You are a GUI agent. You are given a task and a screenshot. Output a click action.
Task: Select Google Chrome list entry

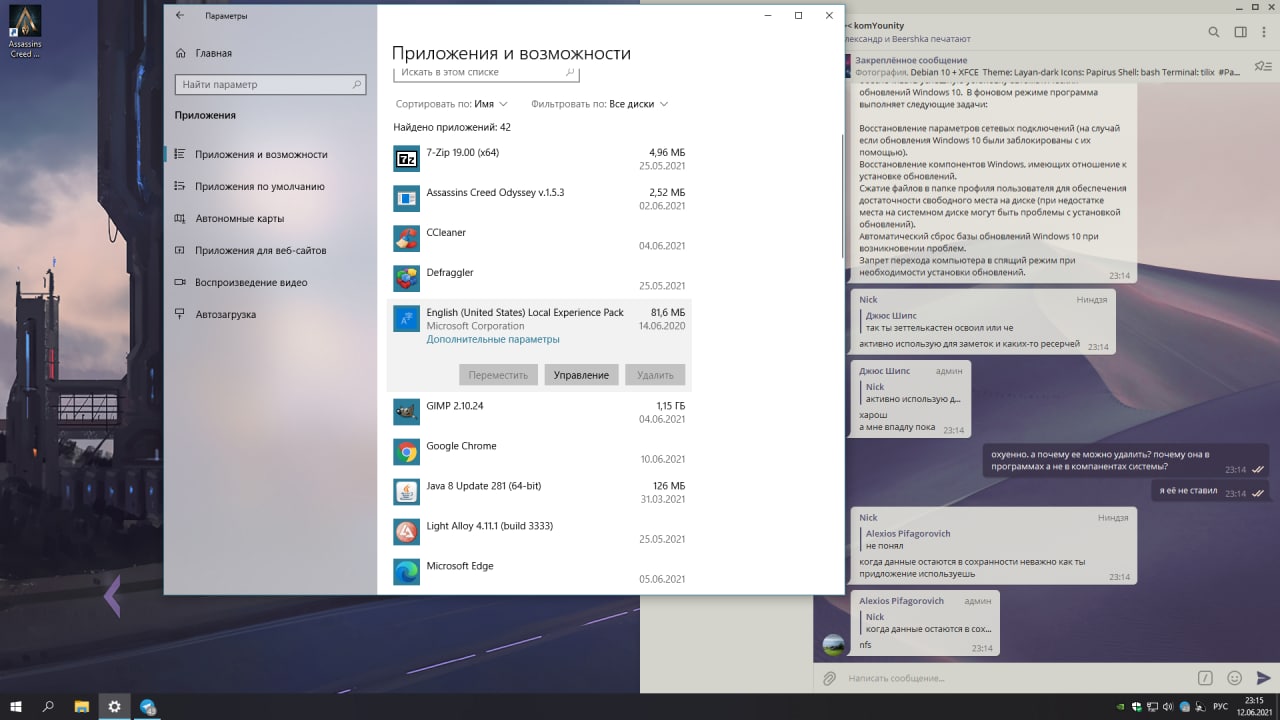539,453
